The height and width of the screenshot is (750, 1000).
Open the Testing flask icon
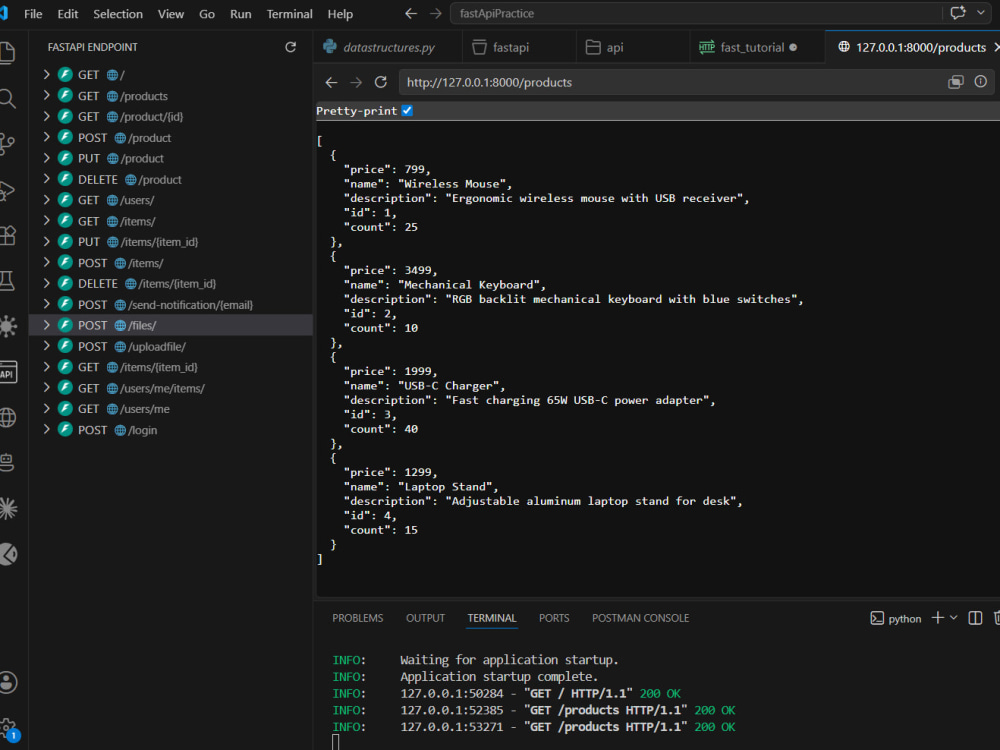(7, 281)
